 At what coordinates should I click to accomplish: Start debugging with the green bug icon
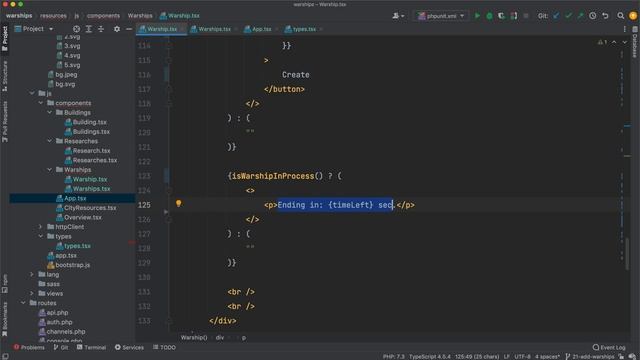[x=489, y=16]
